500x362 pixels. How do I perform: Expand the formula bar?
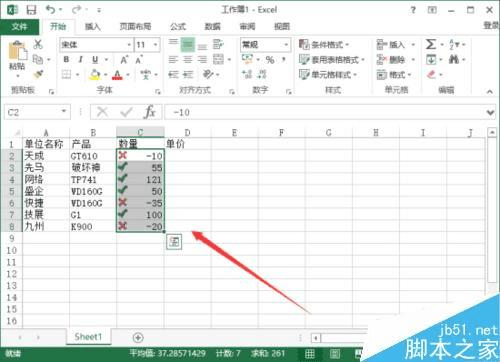coord(490,112)
